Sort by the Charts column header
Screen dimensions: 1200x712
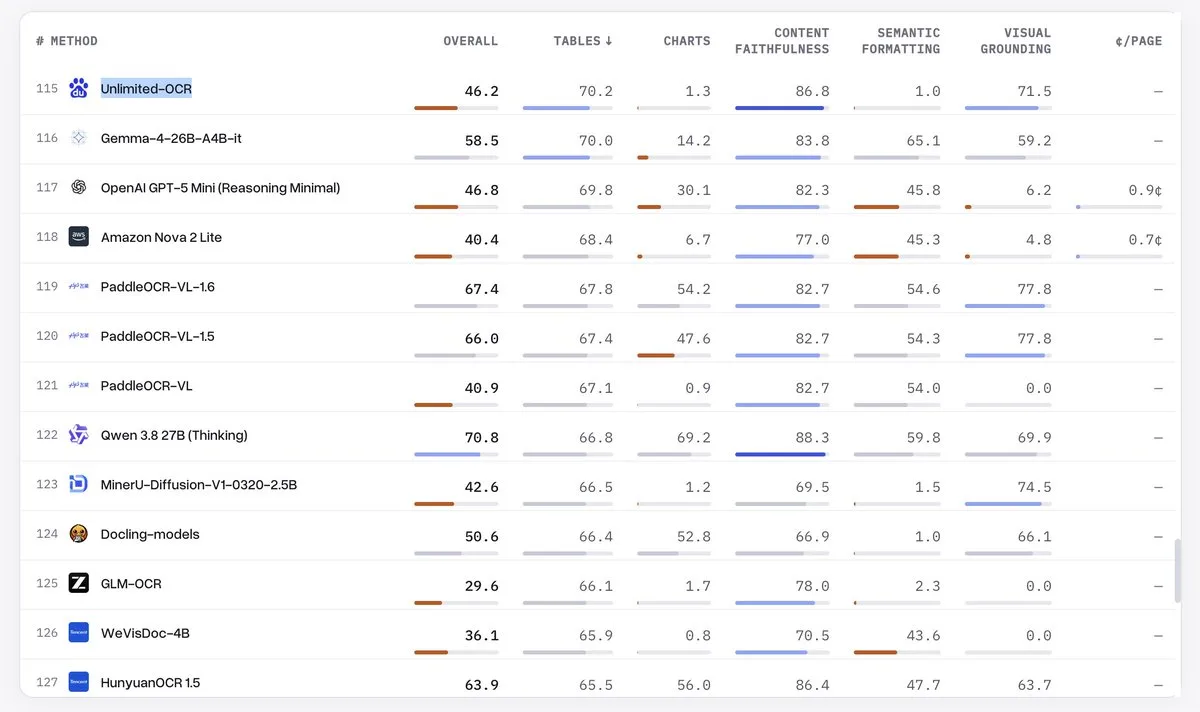pos(687,41)
